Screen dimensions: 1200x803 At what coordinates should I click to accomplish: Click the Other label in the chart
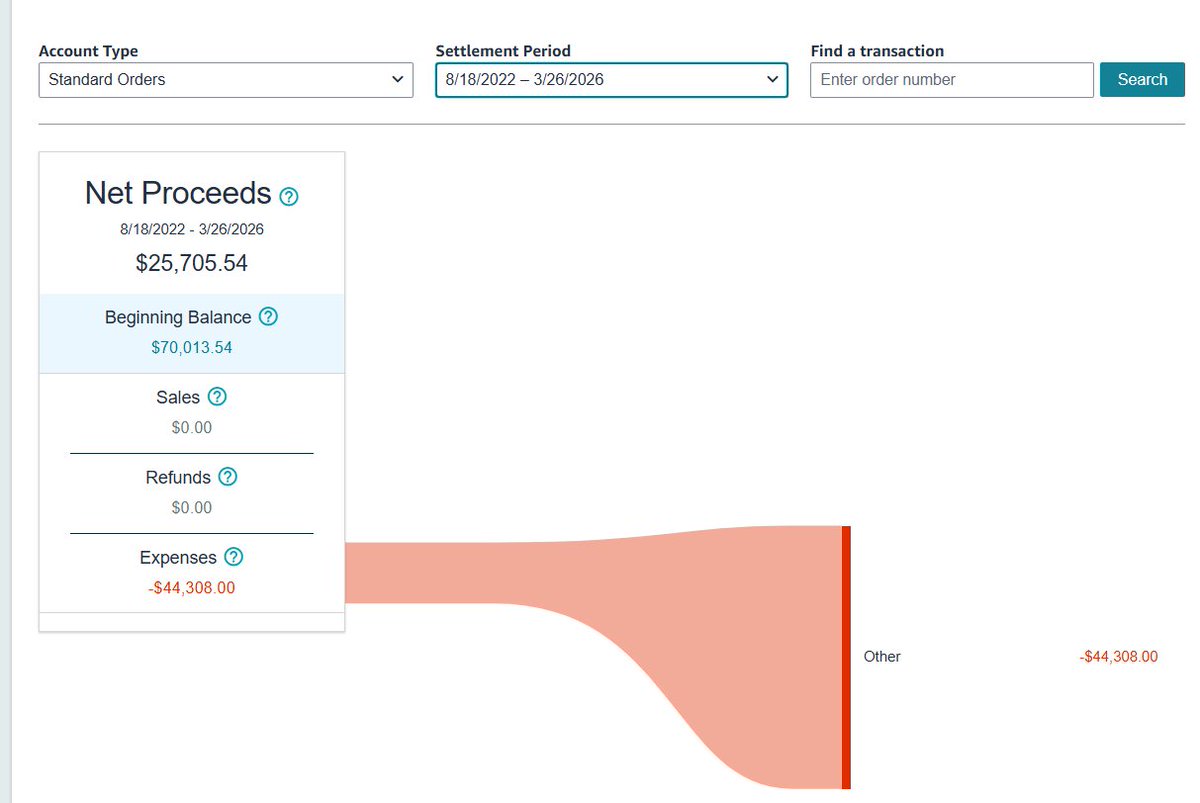(882, 657)
